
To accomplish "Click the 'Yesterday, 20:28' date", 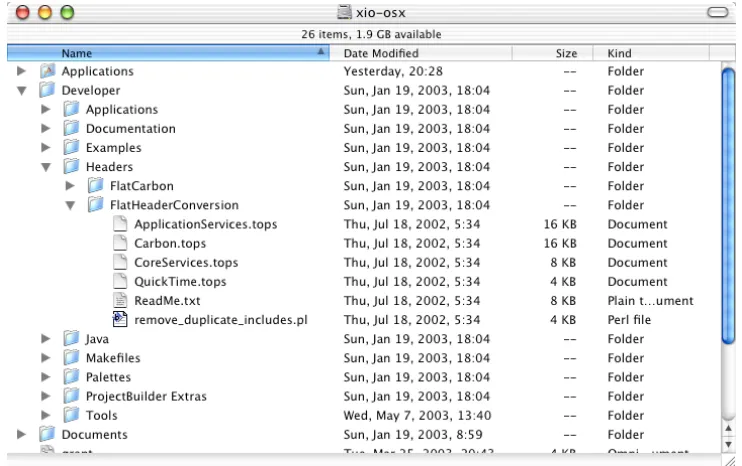I will pyautogui.click(x=393, y=71).
